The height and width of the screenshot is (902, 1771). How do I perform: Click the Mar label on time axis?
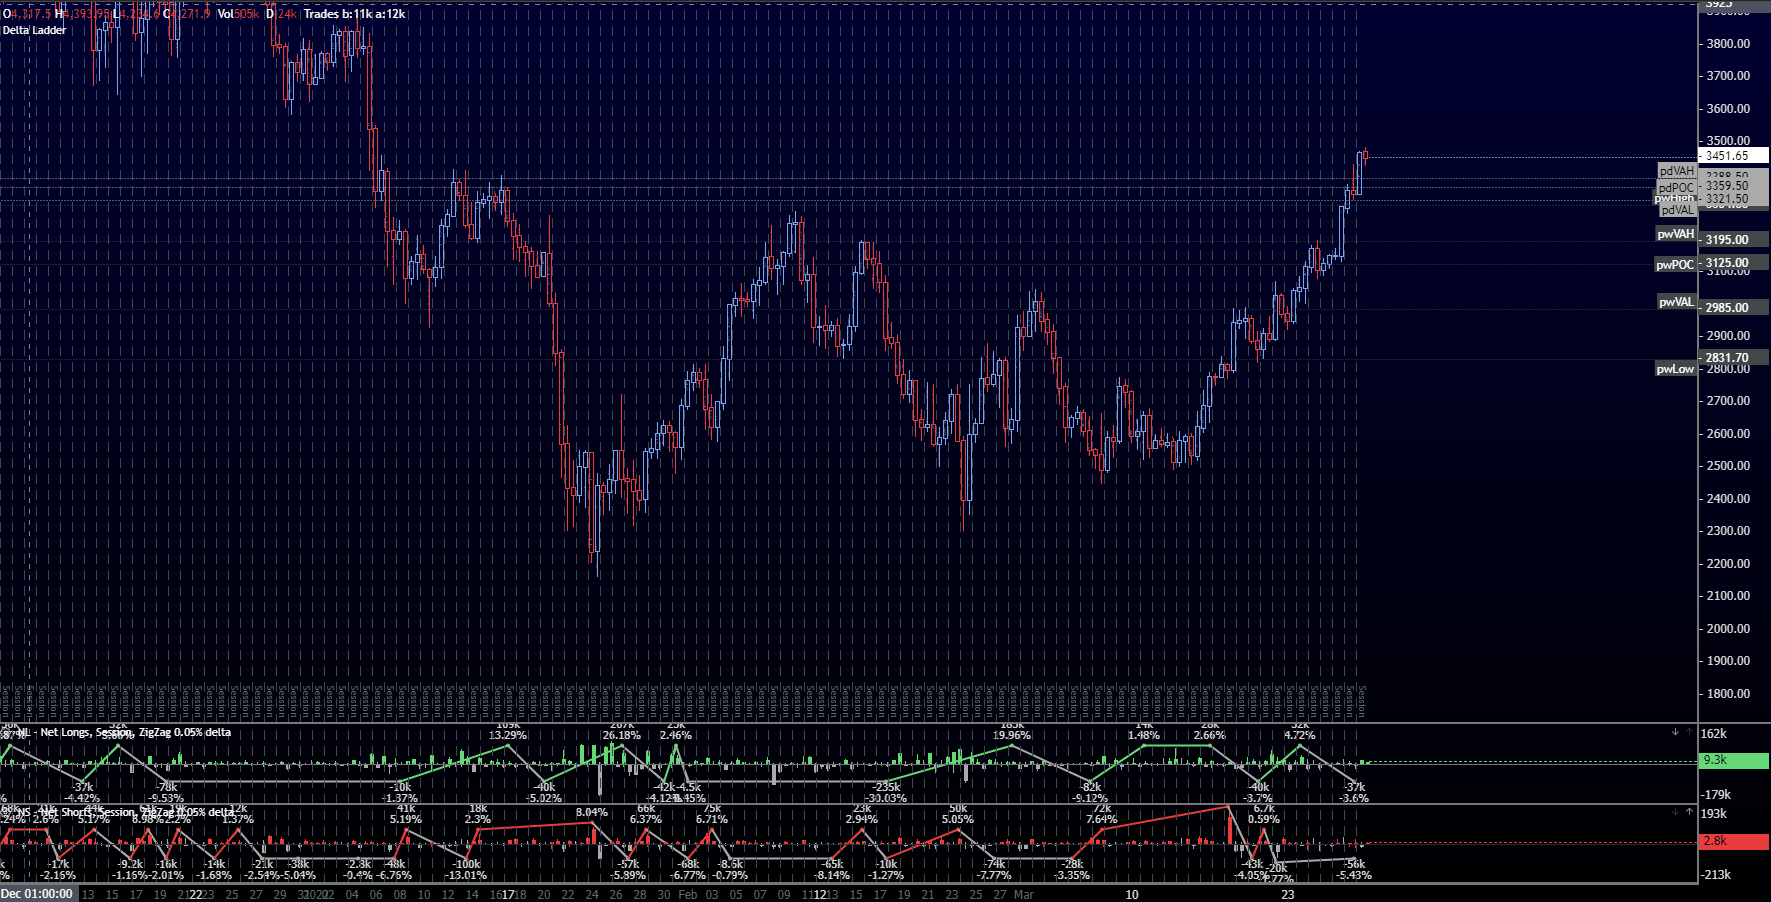(1023, 894)
